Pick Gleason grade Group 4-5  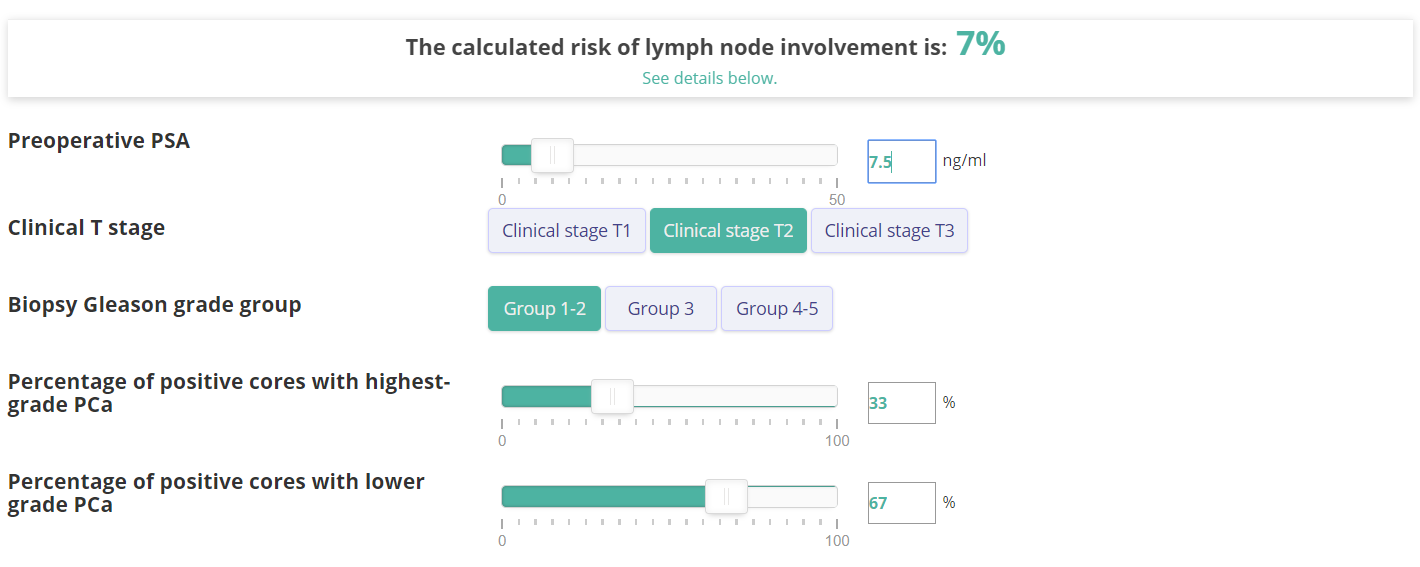point(777,308)
